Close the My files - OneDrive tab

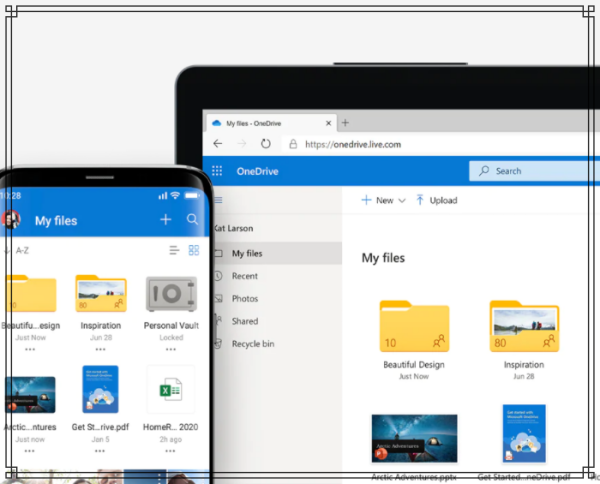(x=328, y=123)
